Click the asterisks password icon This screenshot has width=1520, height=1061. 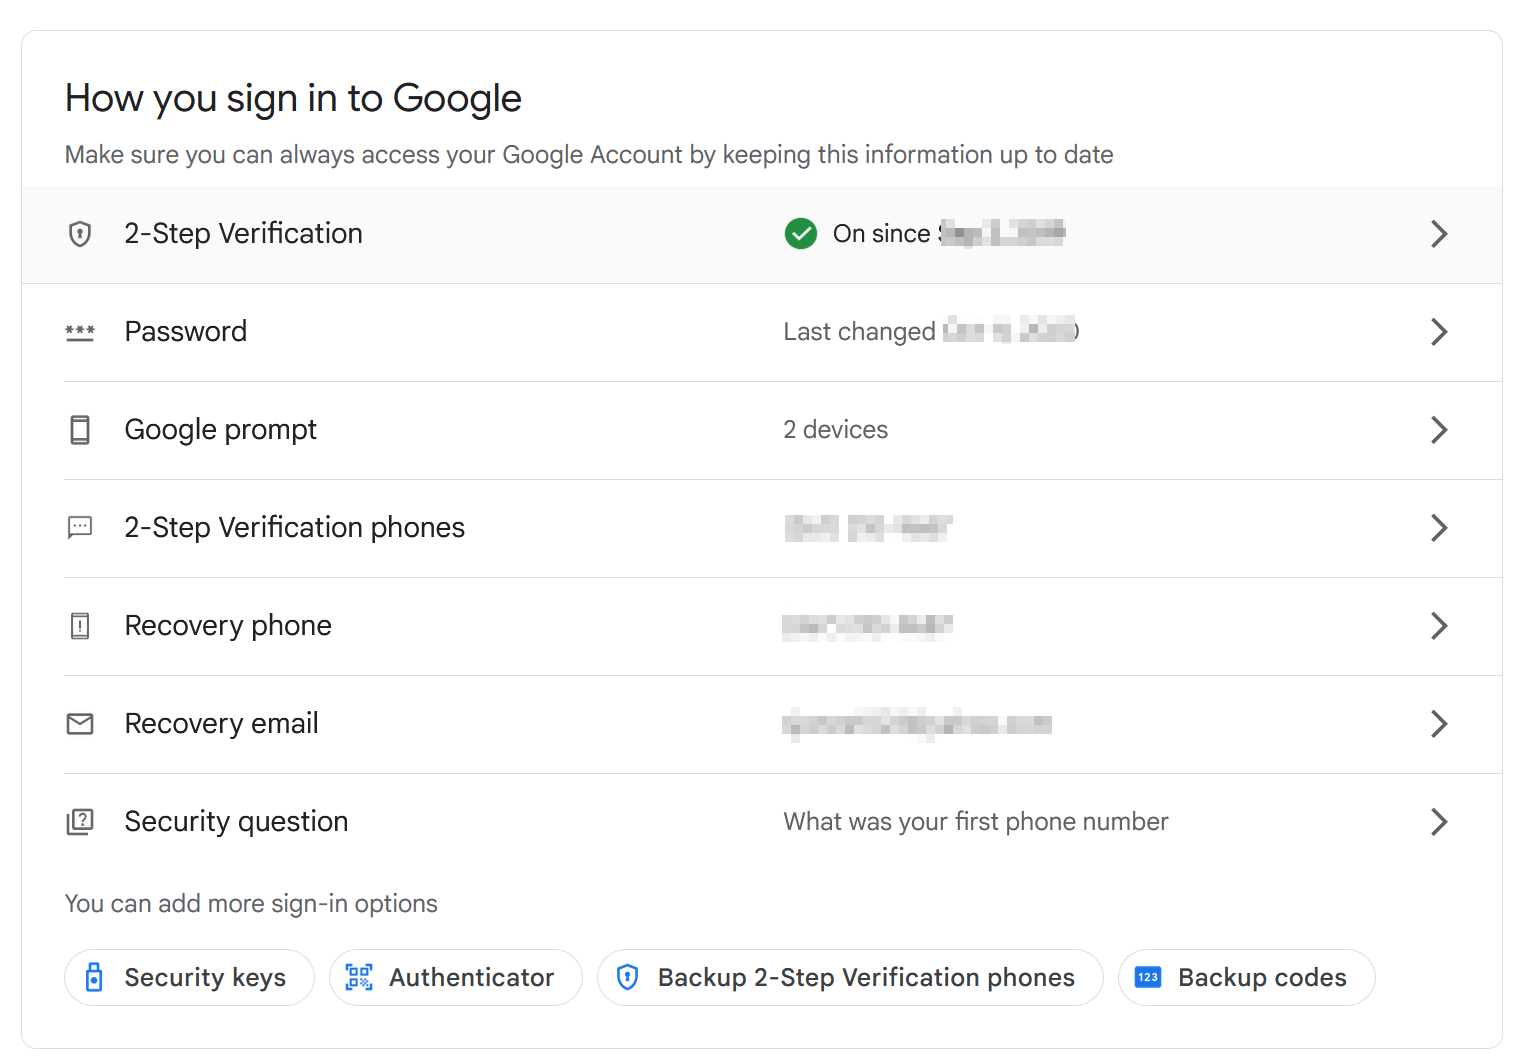pos(80,332)
